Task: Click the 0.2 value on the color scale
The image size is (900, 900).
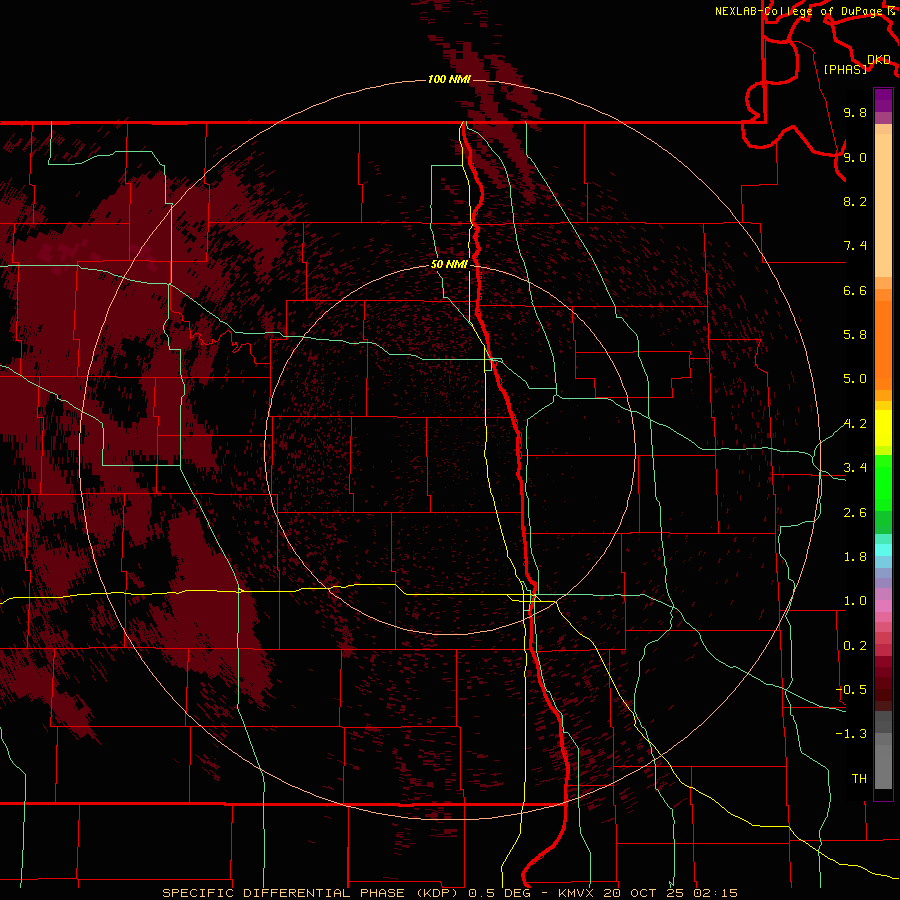Action: (x=855, y=646)
